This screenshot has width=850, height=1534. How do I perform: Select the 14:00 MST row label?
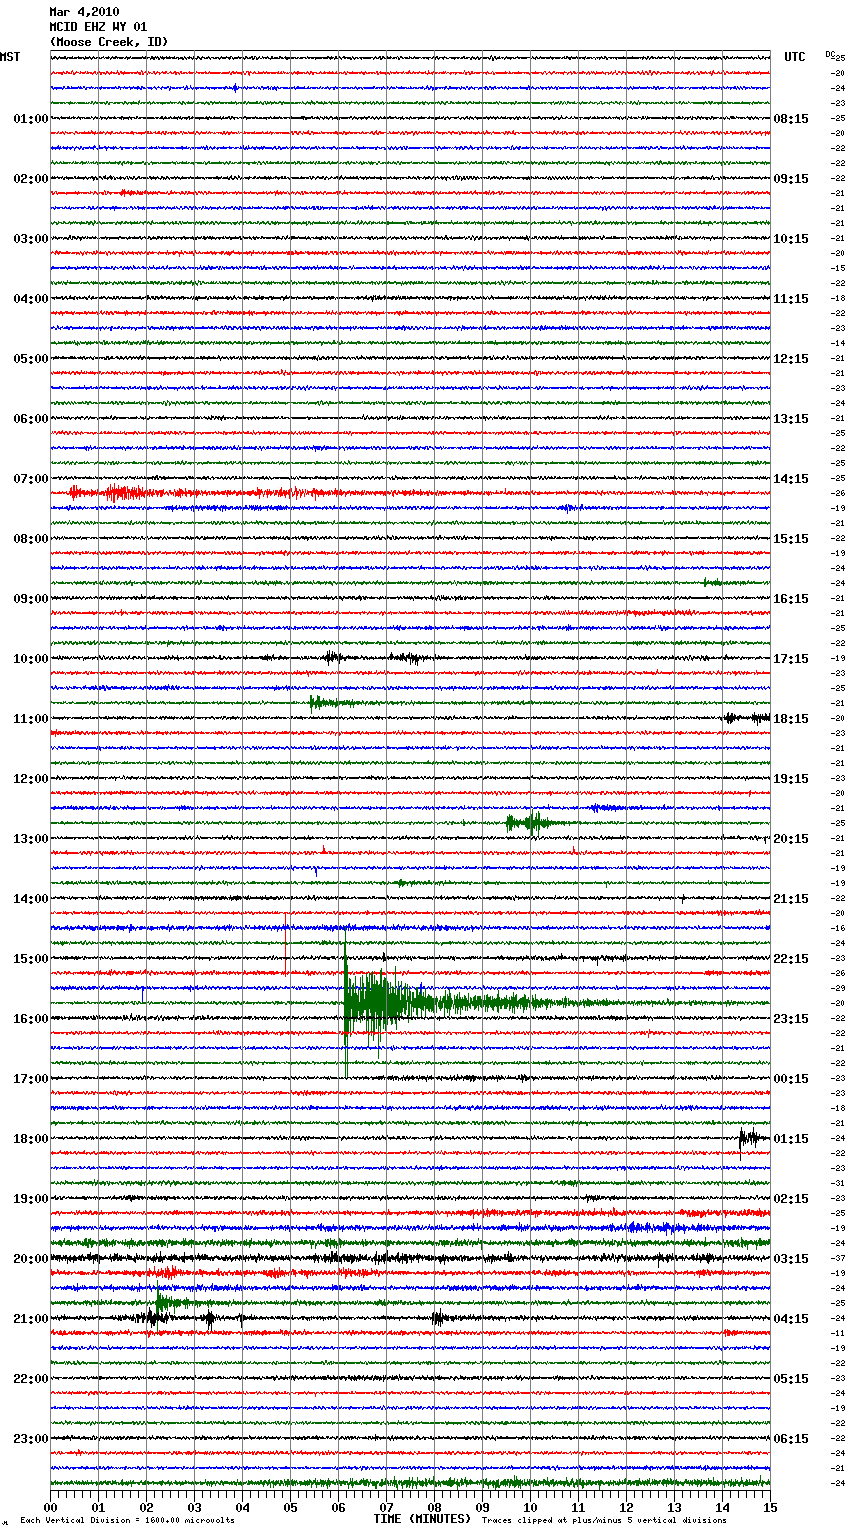coord(31,899)
